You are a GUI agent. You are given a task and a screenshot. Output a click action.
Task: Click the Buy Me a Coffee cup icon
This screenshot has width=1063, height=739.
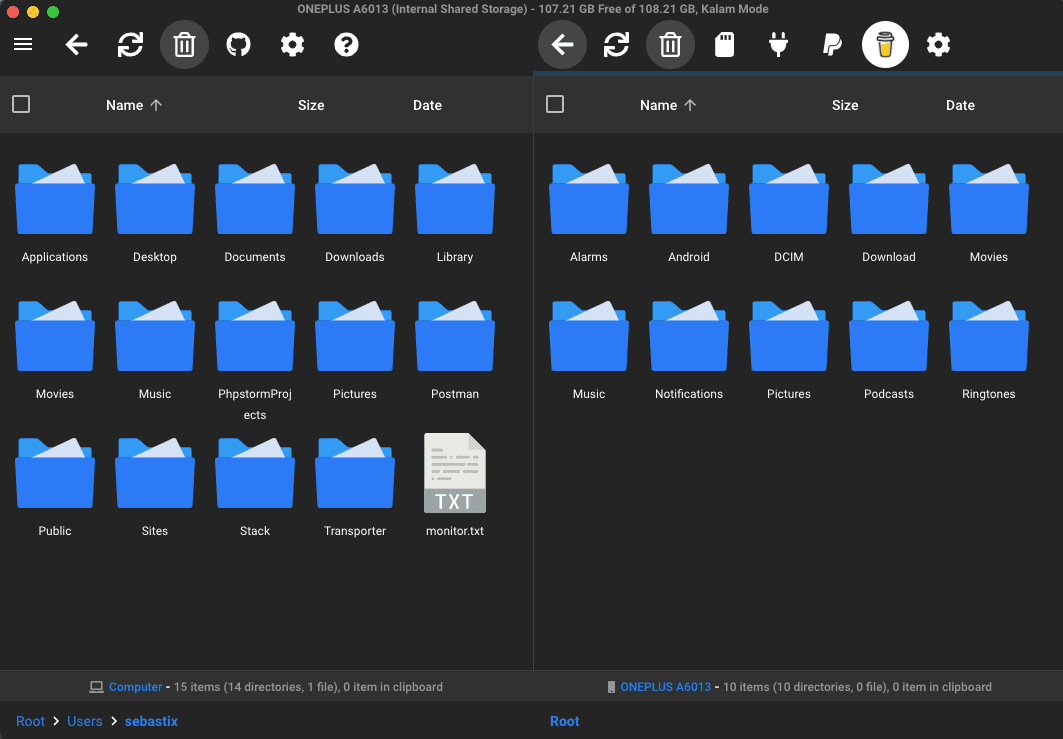pyautogui.click(x=885, y=45)
